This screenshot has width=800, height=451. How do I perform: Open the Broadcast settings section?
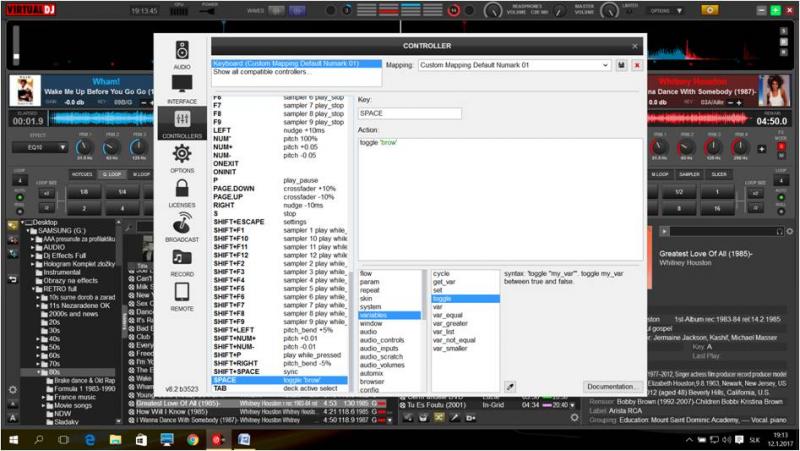[182, 227]
